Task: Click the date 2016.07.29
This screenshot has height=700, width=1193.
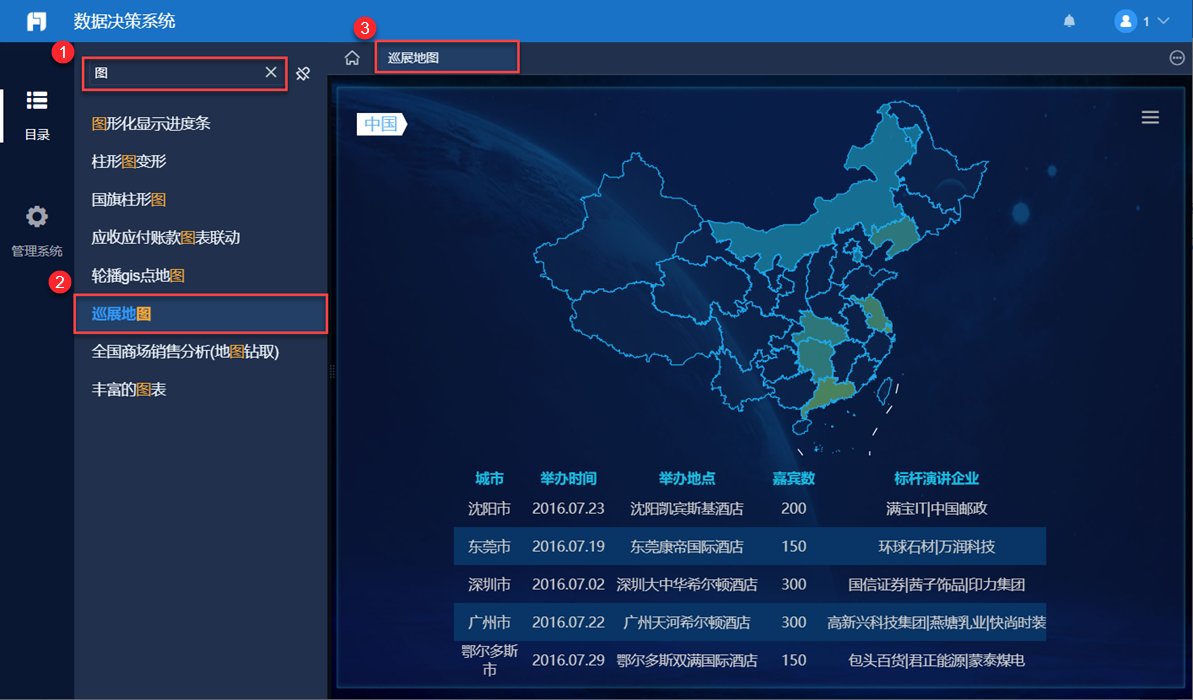Action: (x=568, y=660)
